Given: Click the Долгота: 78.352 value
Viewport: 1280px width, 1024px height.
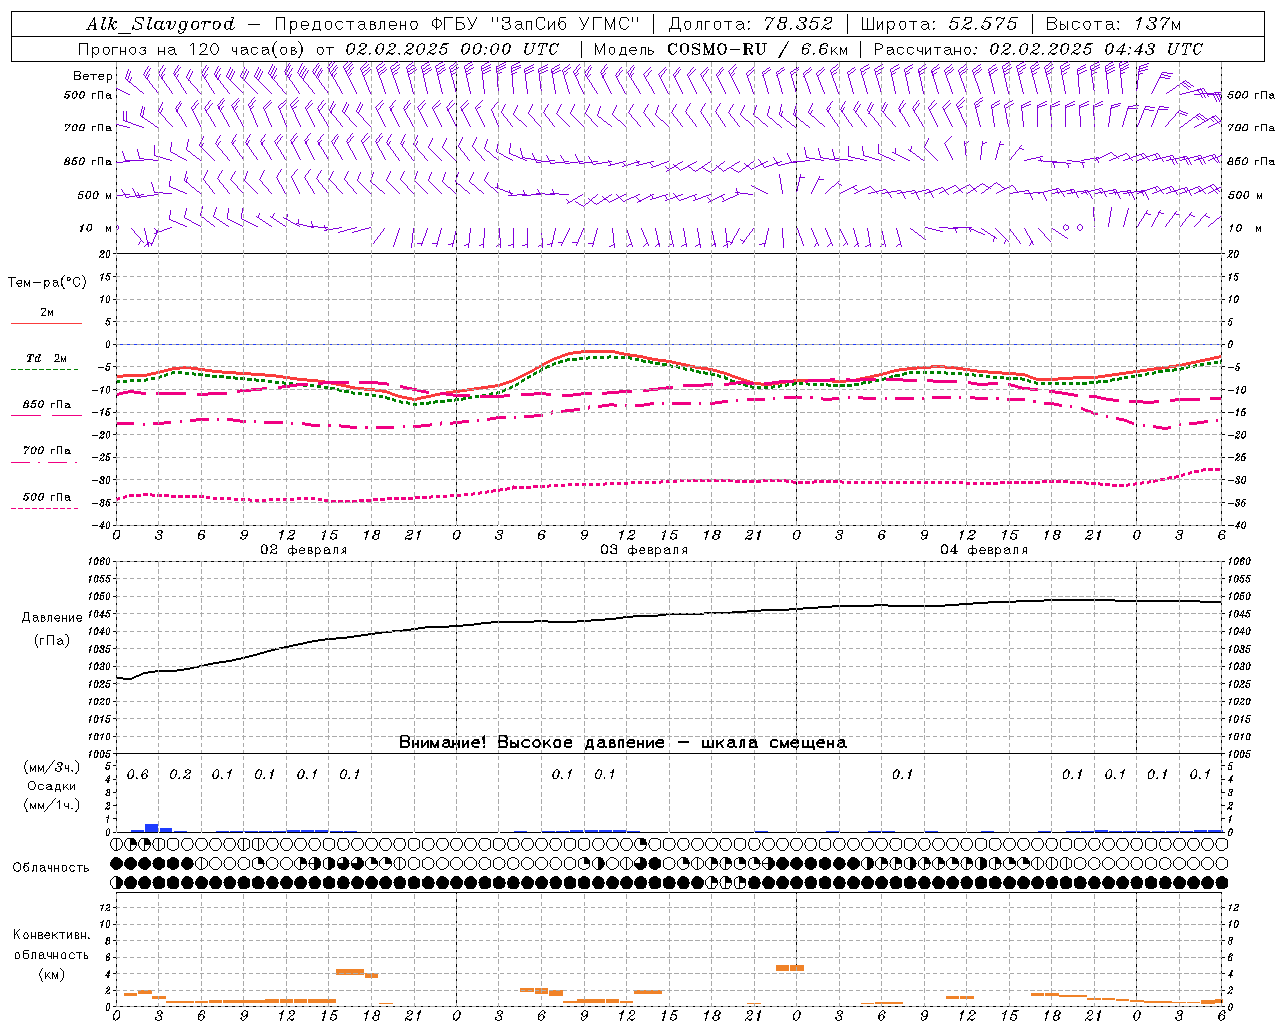Looking at the screenshot, I should click(750, 24).
